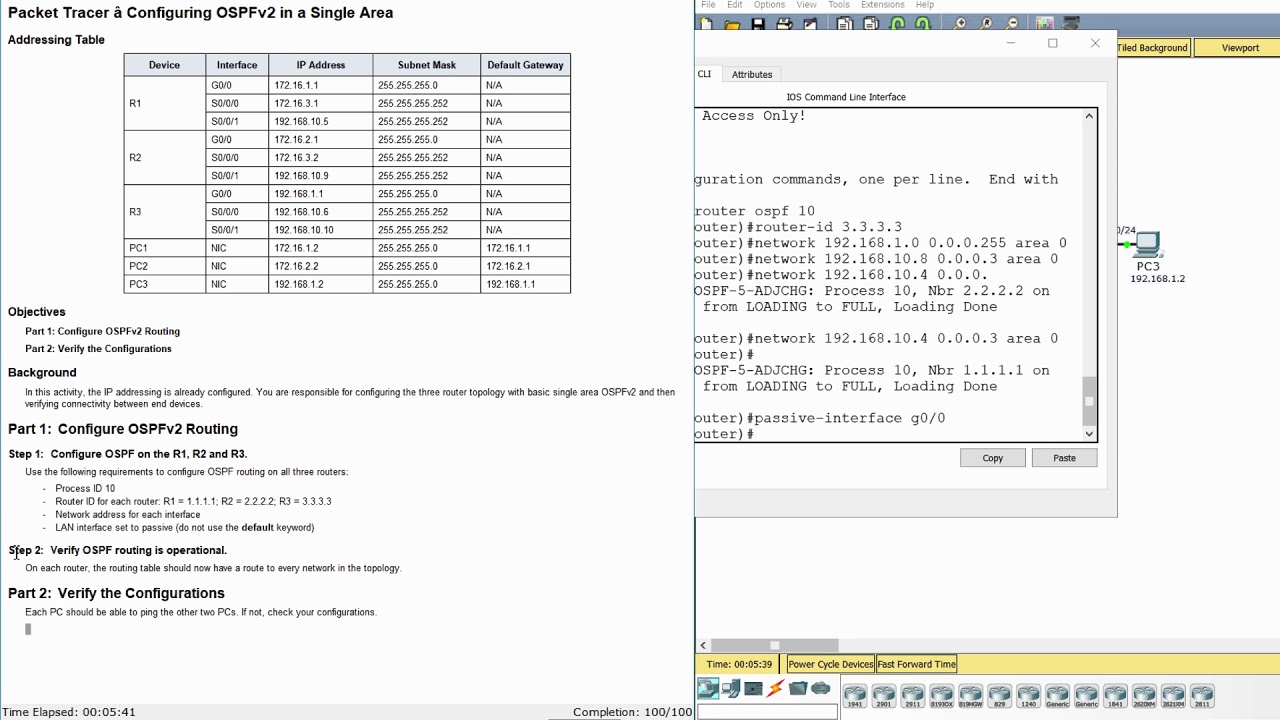Open the Options menu
Screen dimensions: 1280x720
(x=769, y=5)
